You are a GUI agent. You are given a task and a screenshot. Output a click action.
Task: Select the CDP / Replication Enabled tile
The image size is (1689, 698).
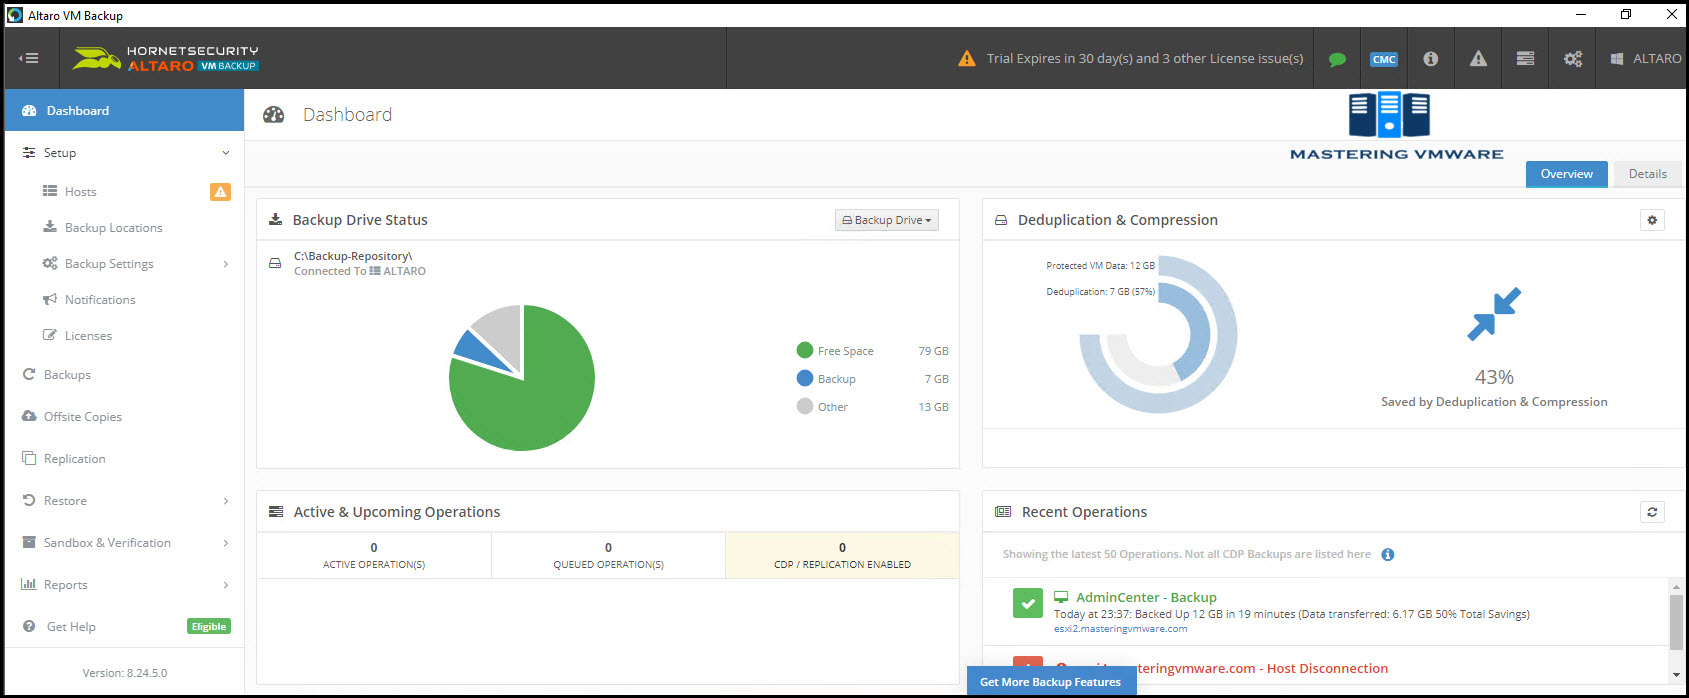tap(842, 555)
